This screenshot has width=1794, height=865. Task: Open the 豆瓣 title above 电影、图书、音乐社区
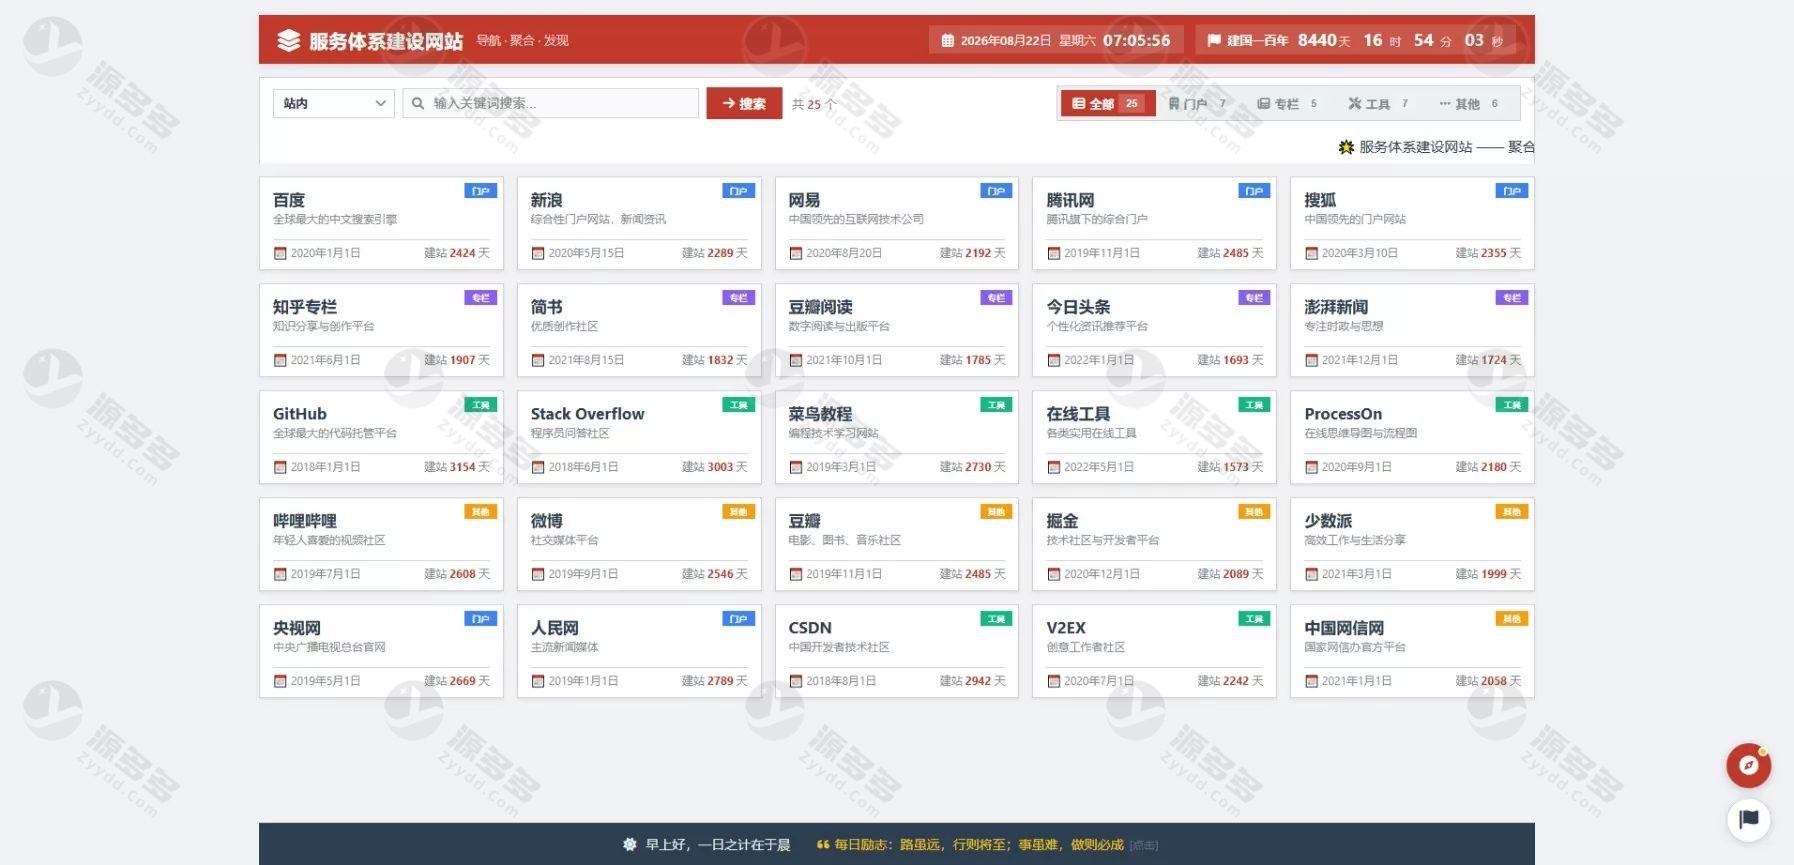[805, 521]
